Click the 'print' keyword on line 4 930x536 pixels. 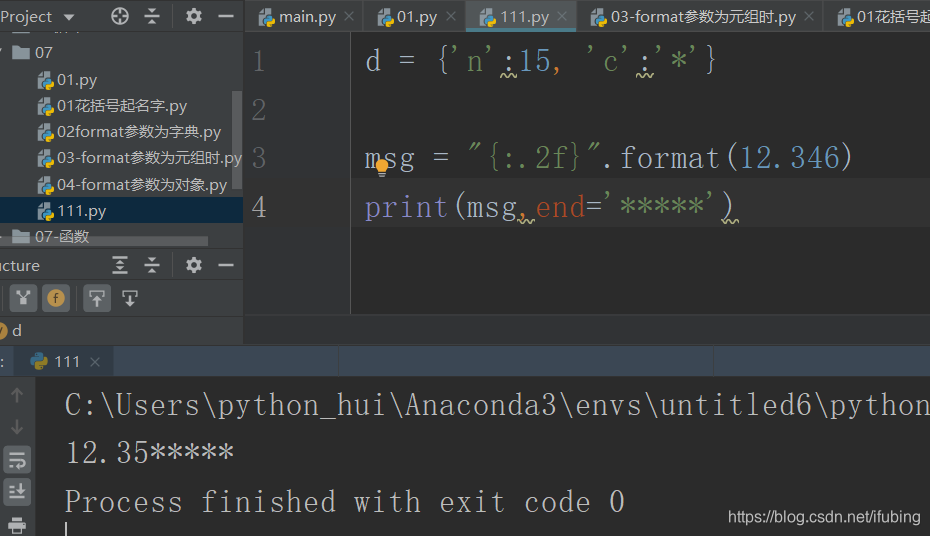point(406,208)
